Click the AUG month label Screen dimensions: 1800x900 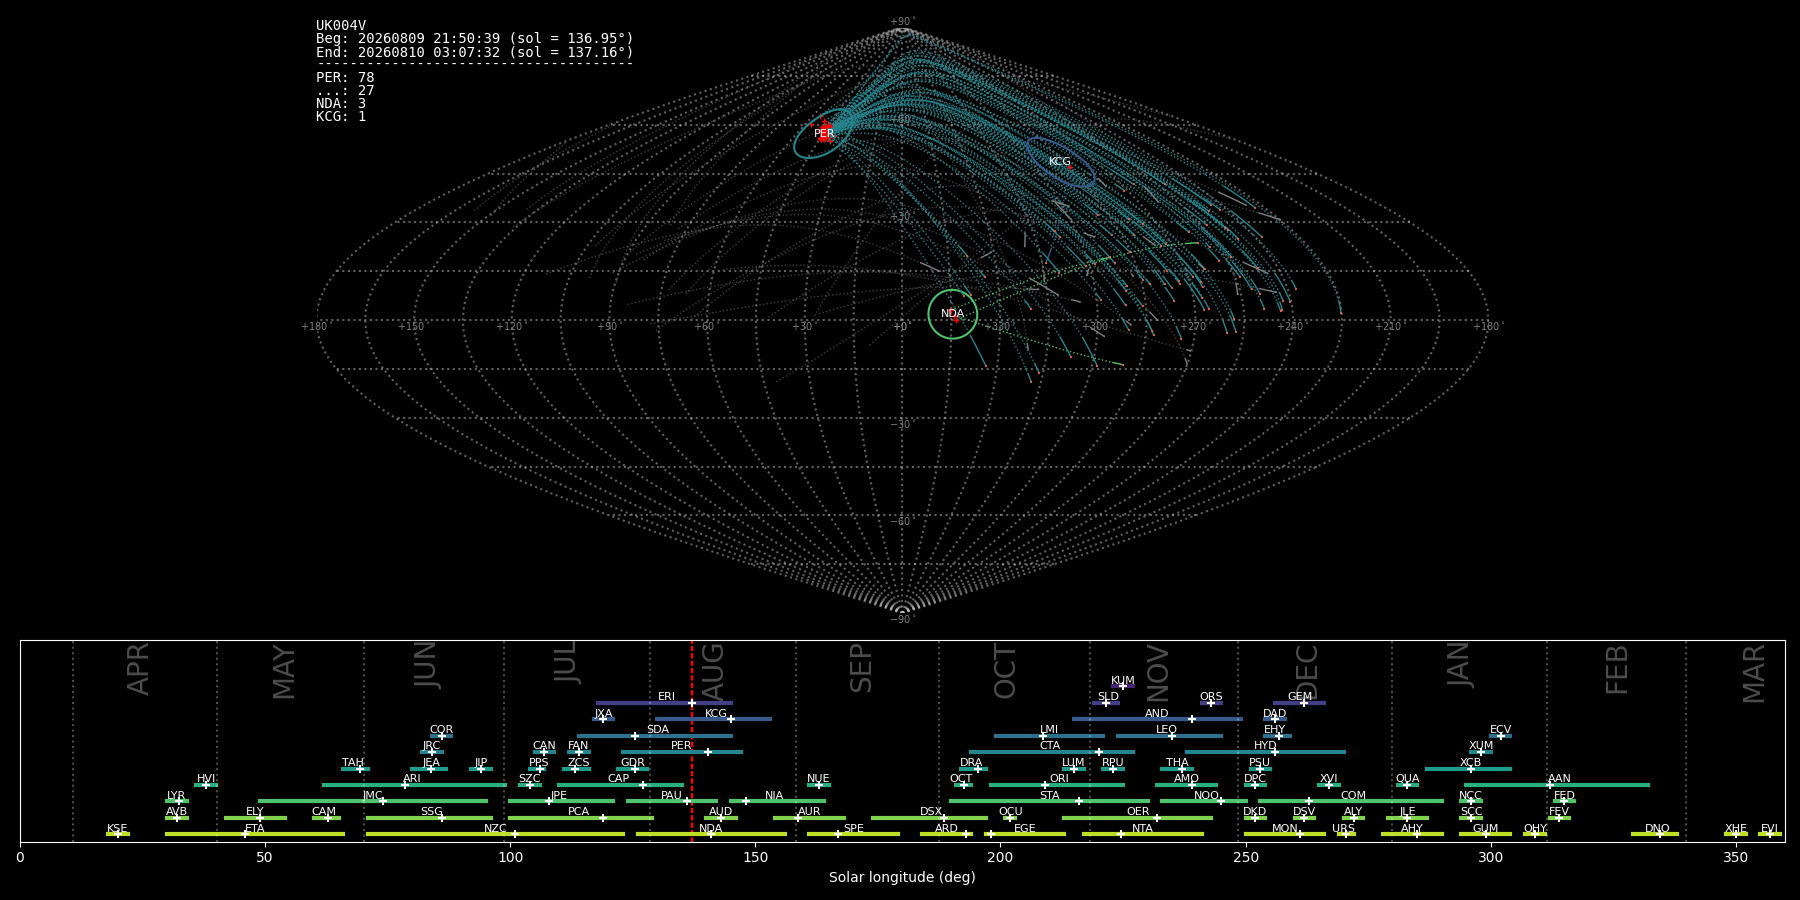point(713,672)
